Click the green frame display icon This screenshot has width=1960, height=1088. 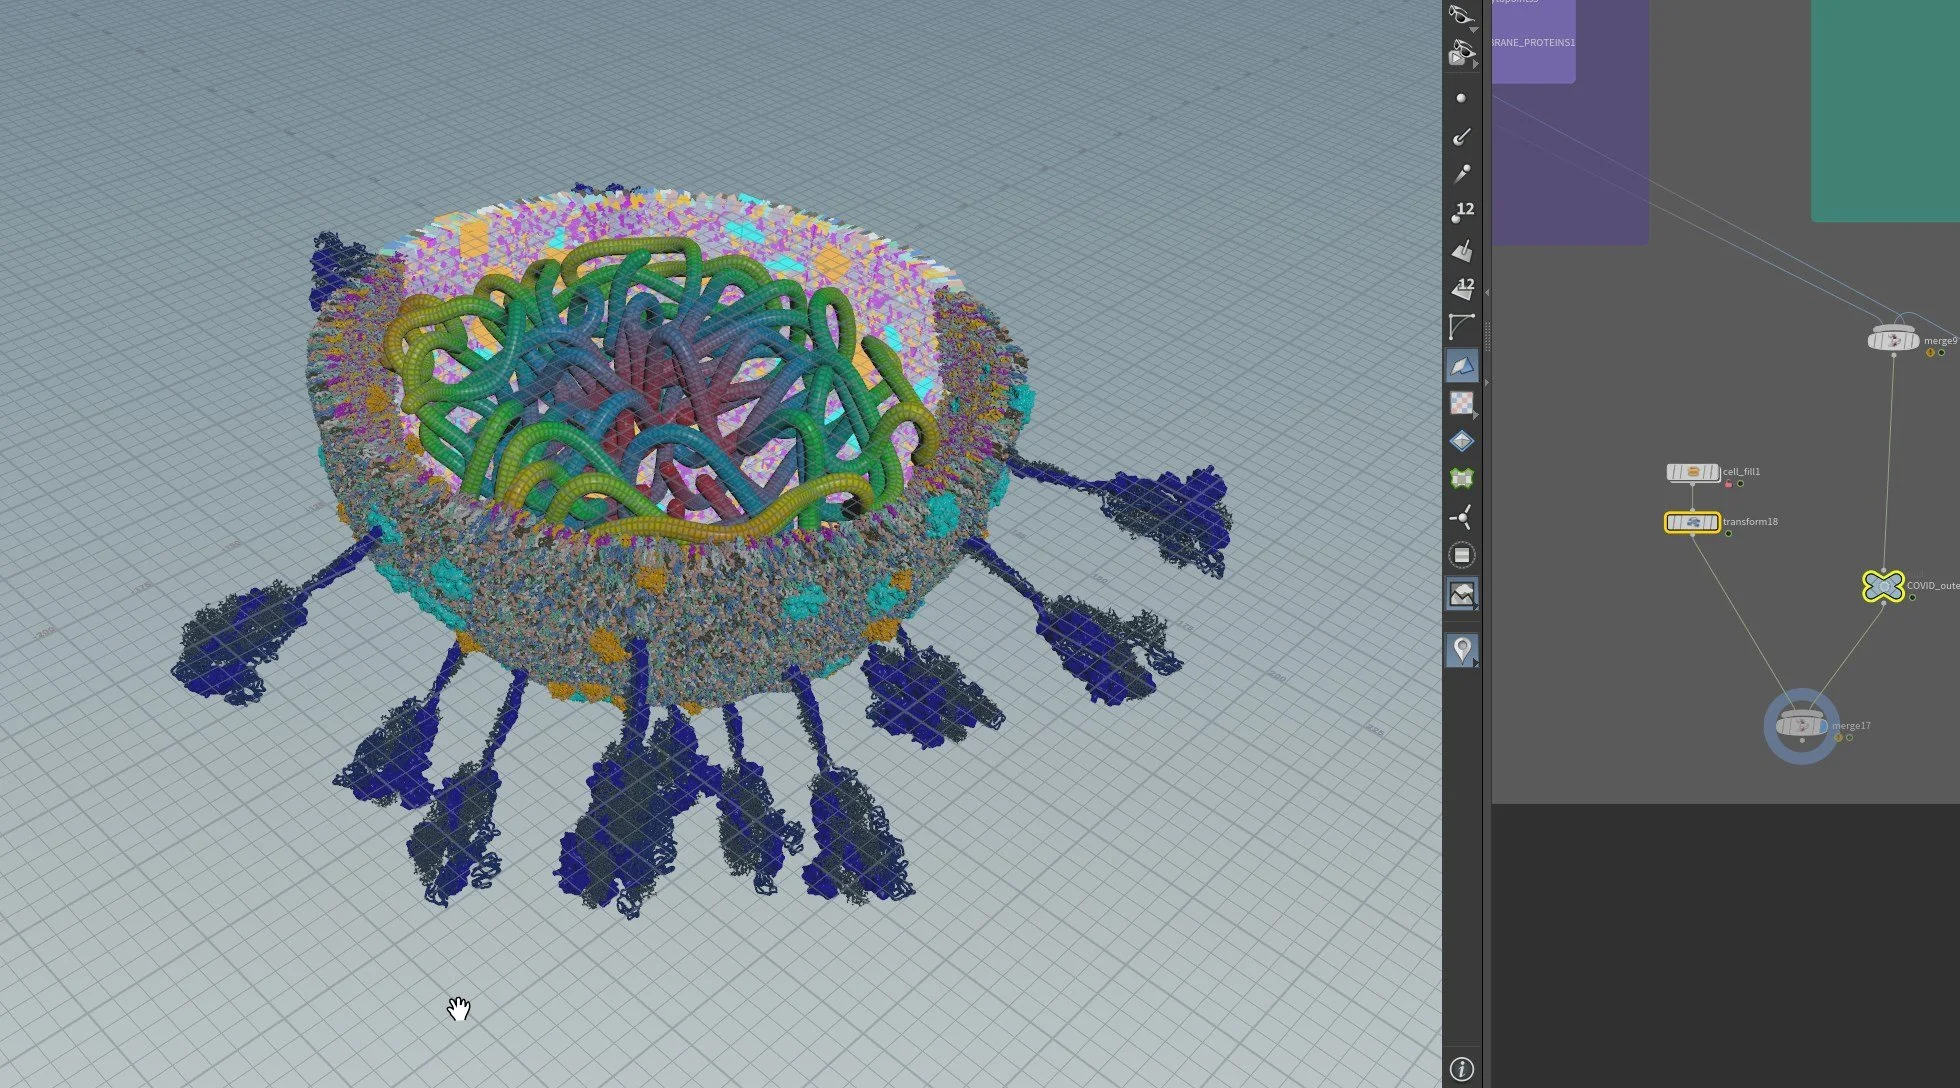[1461, 479]
